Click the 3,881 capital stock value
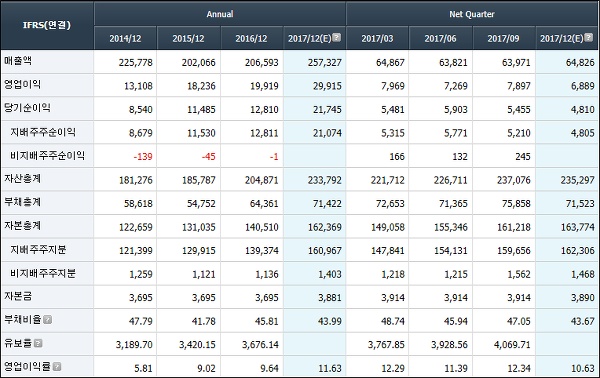The height and width of the screenshot is (378, 600). click(x=330, y=298)
